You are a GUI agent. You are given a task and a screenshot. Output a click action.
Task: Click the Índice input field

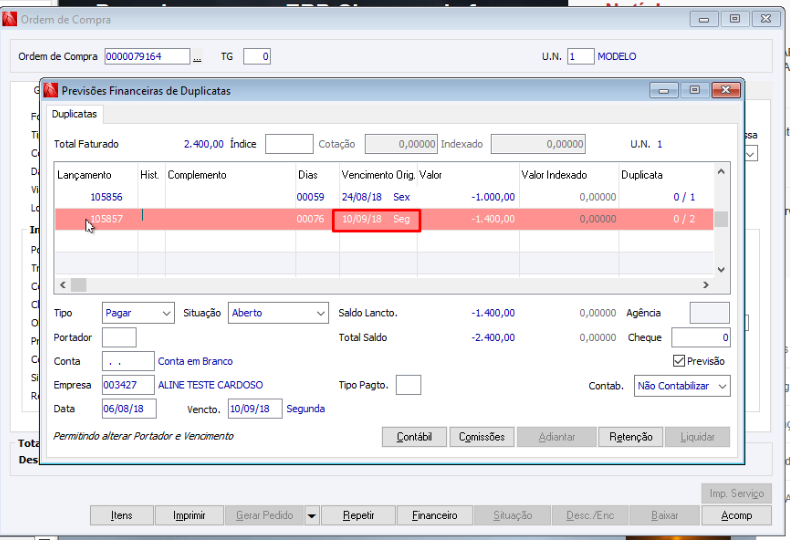(x=289, y=144)
